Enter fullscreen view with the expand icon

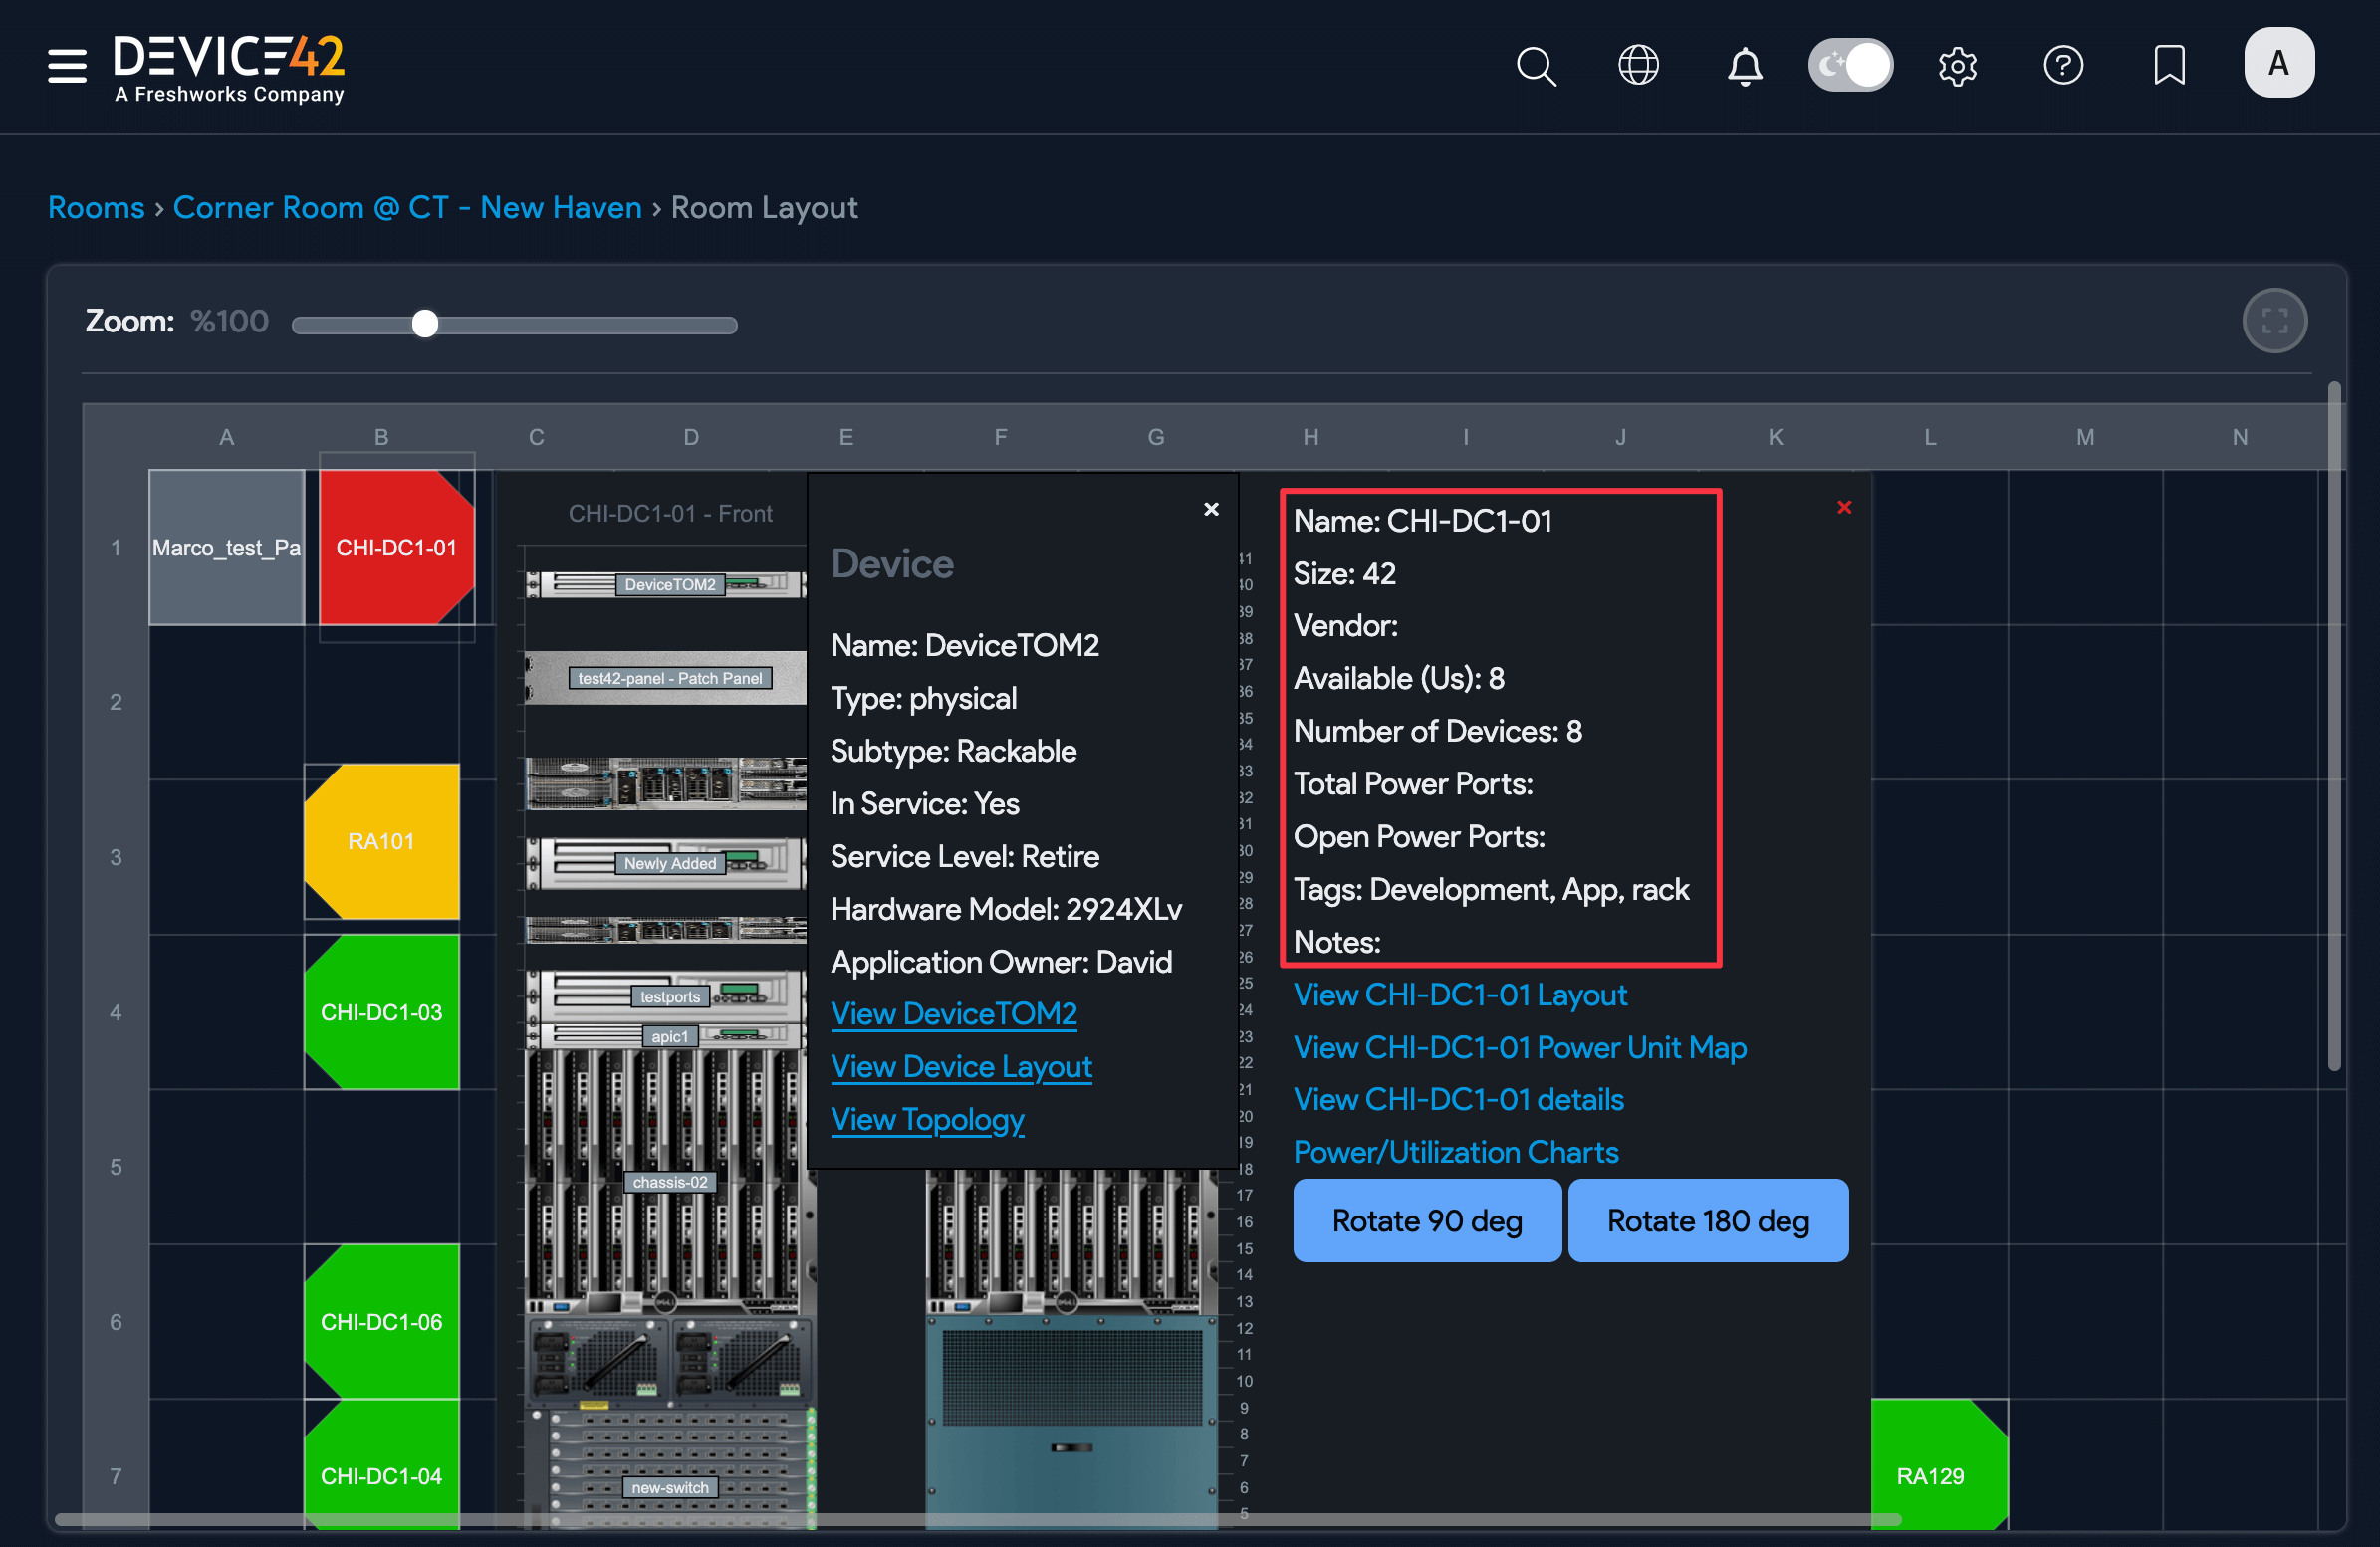pos(2274,321)
